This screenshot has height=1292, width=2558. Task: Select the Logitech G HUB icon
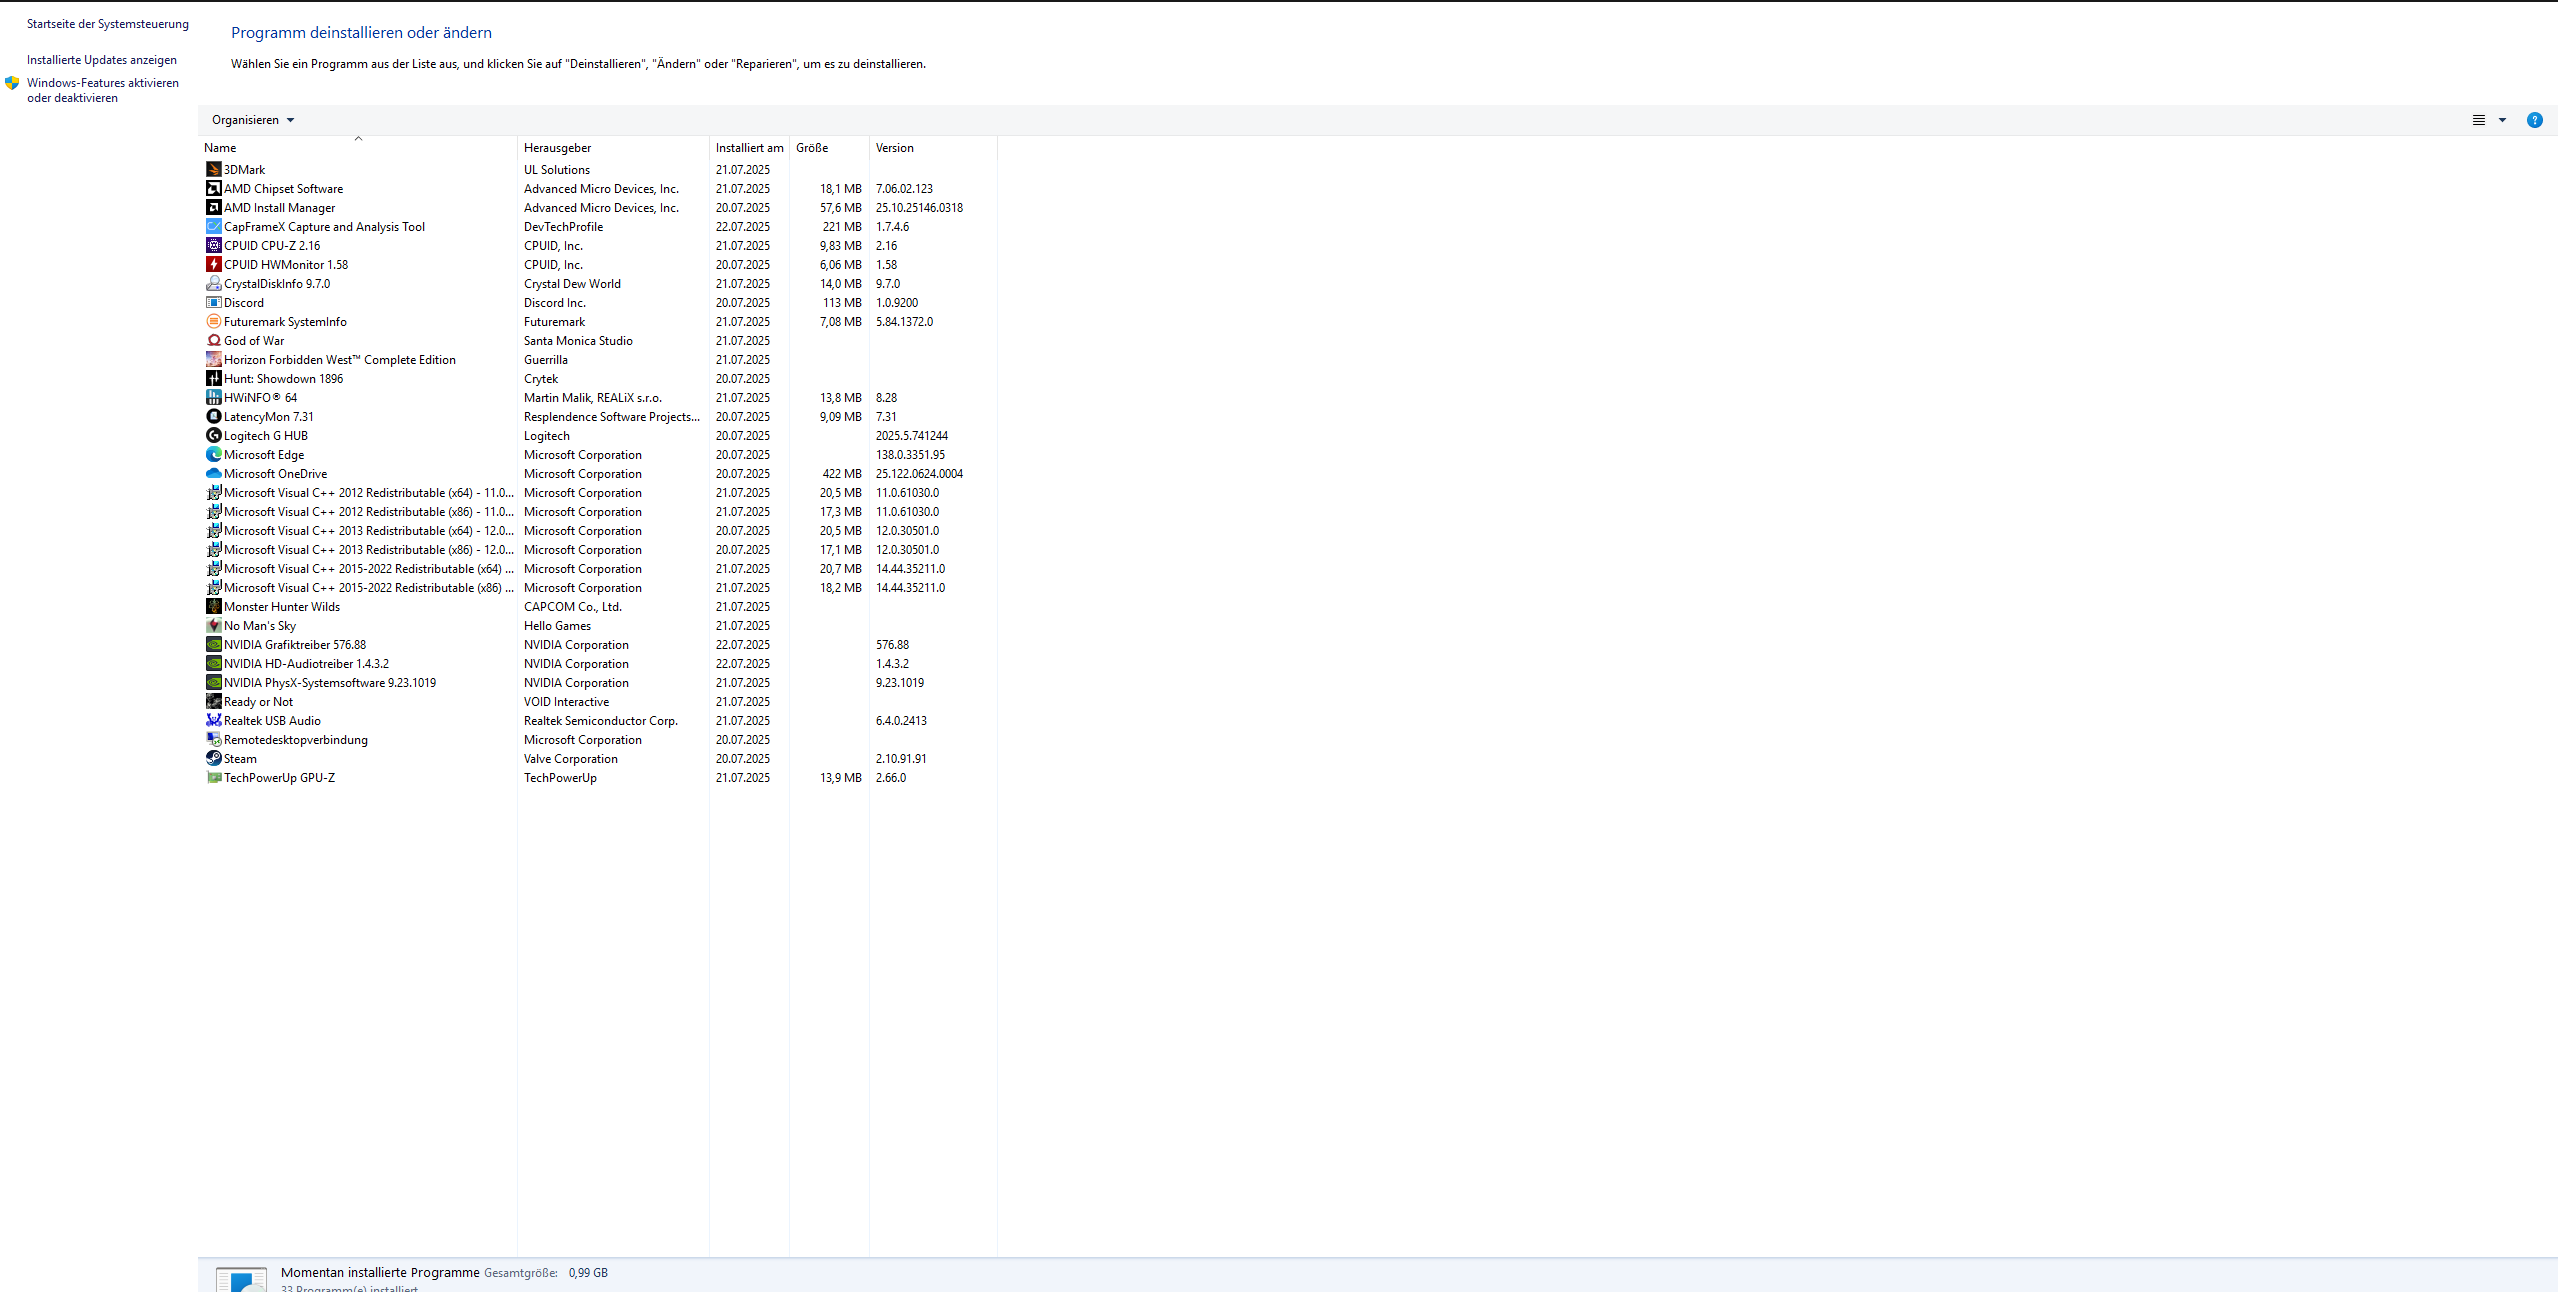213,435
